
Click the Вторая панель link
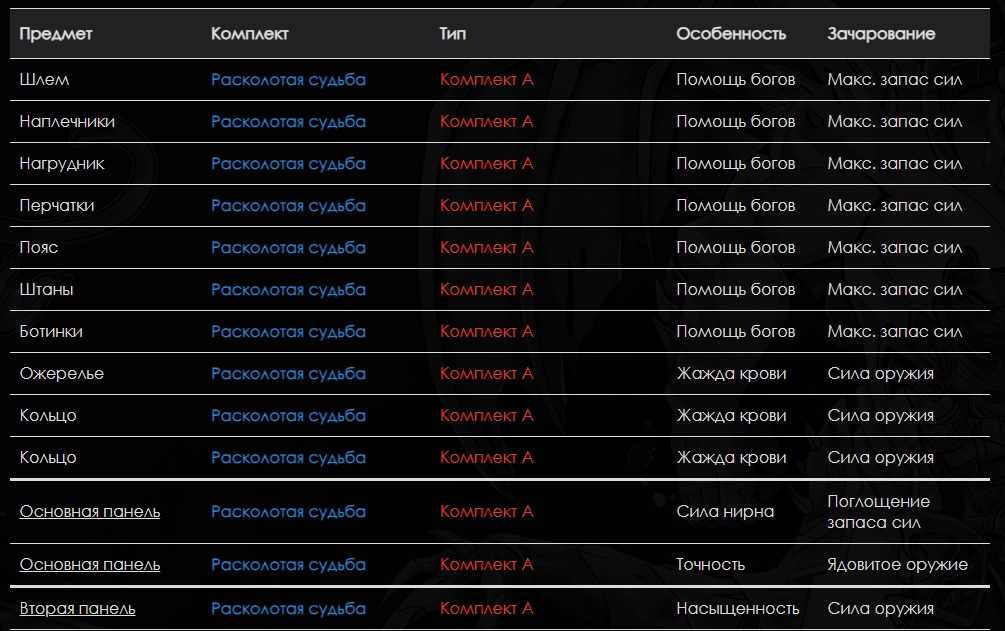(78, 609)
